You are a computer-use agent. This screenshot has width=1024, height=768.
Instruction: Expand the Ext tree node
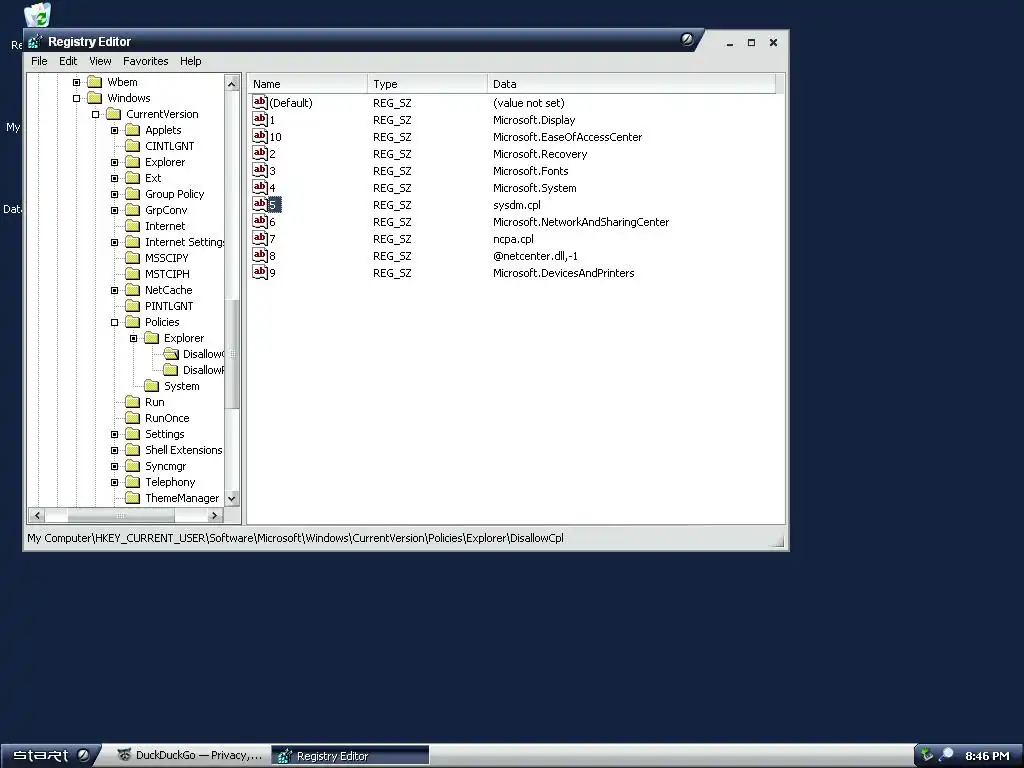tap(114, 178)
